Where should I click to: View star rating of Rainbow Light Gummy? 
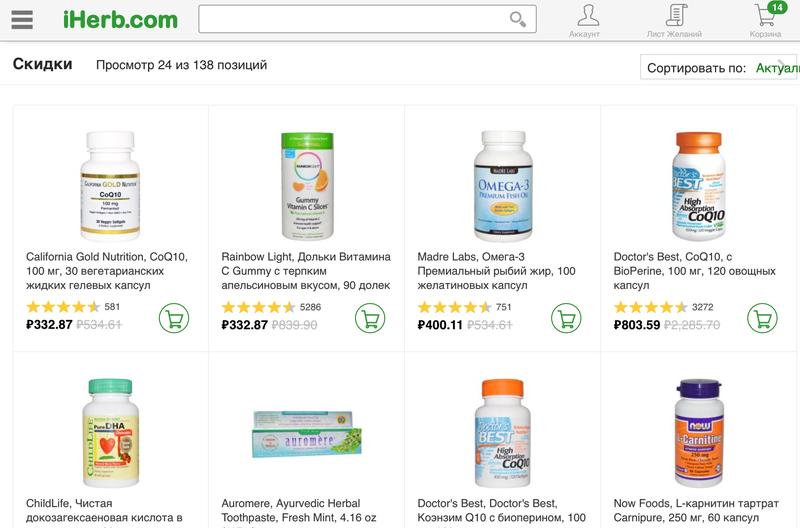pyautogui.click(x=260, y=307)
